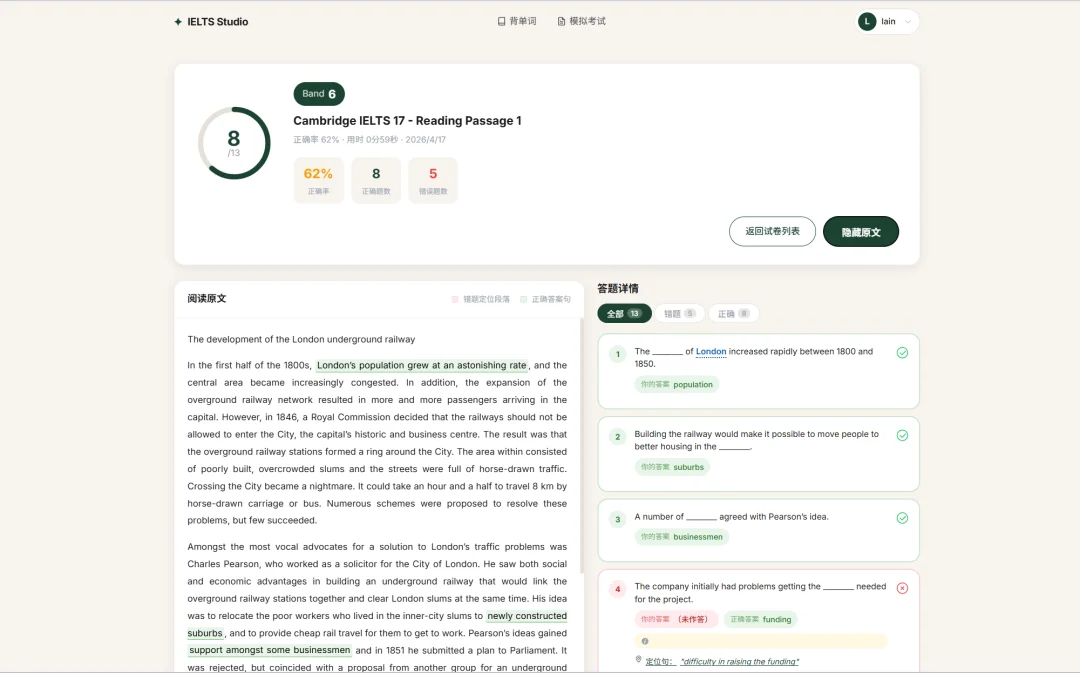Click the red number 4 badge
The height and width of the screenshot is (673, 1080).
618,589
